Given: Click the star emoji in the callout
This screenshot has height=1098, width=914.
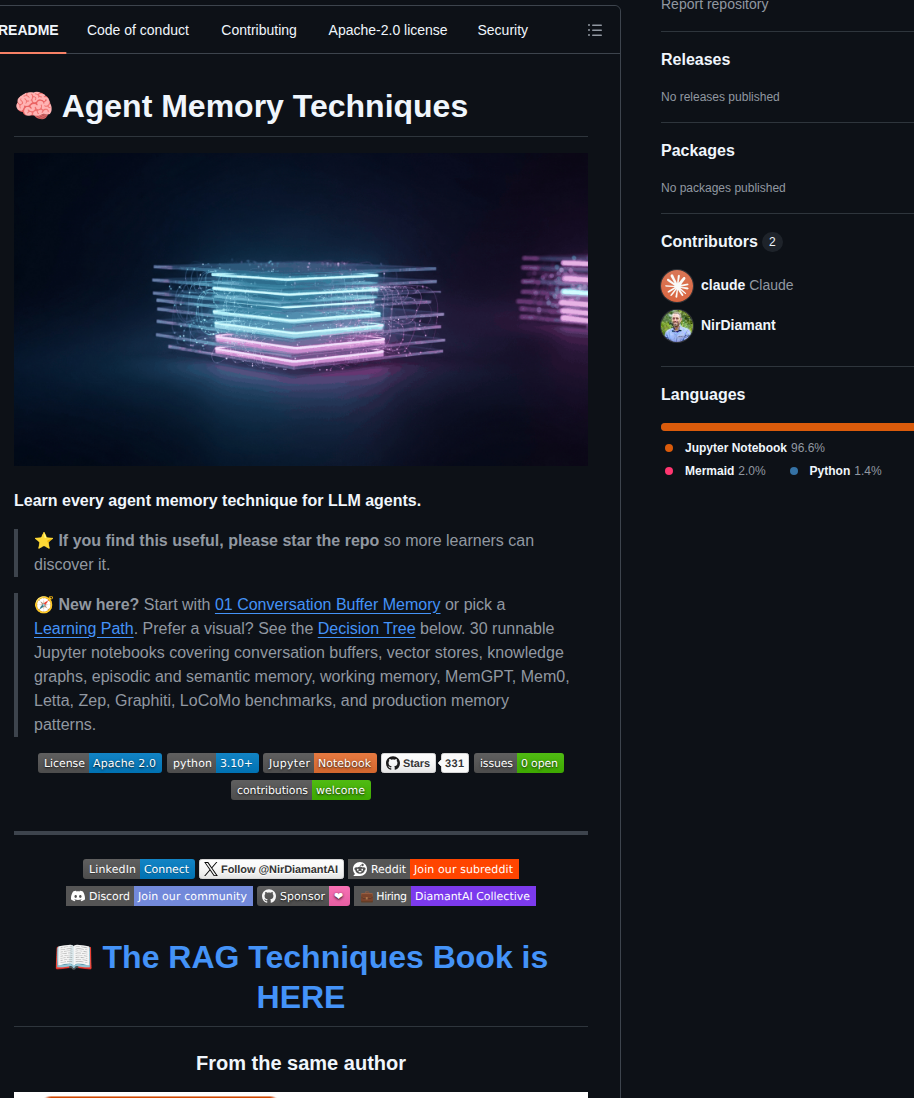Looking at the screenshot, I should coord(43,541).
